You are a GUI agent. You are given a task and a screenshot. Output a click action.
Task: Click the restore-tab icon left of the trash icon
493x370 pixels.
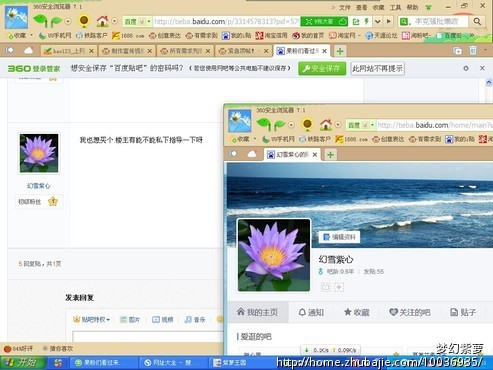click(x=458, y=50)
